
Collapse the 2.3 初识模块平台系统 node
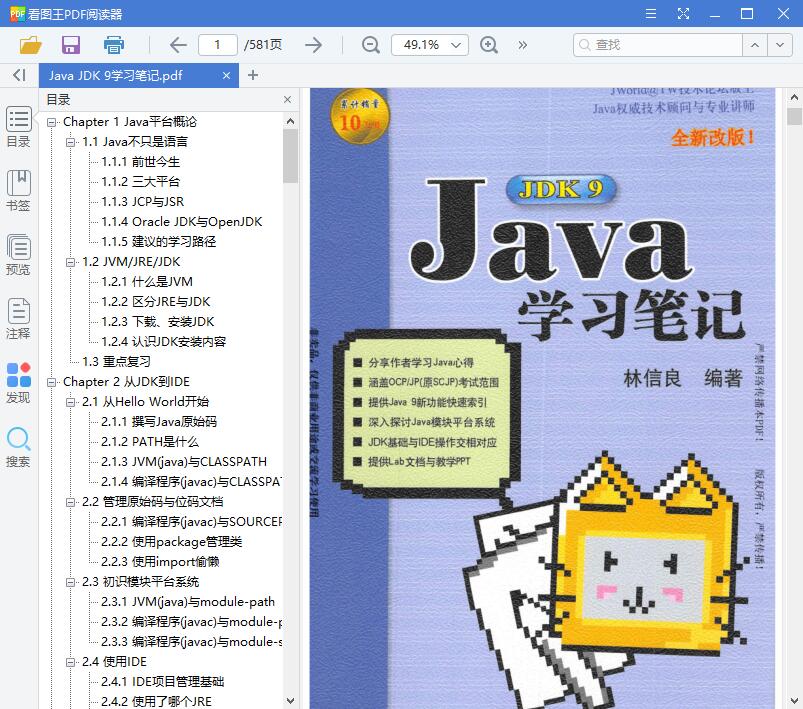pyautogui.click(x=70, y=581)
